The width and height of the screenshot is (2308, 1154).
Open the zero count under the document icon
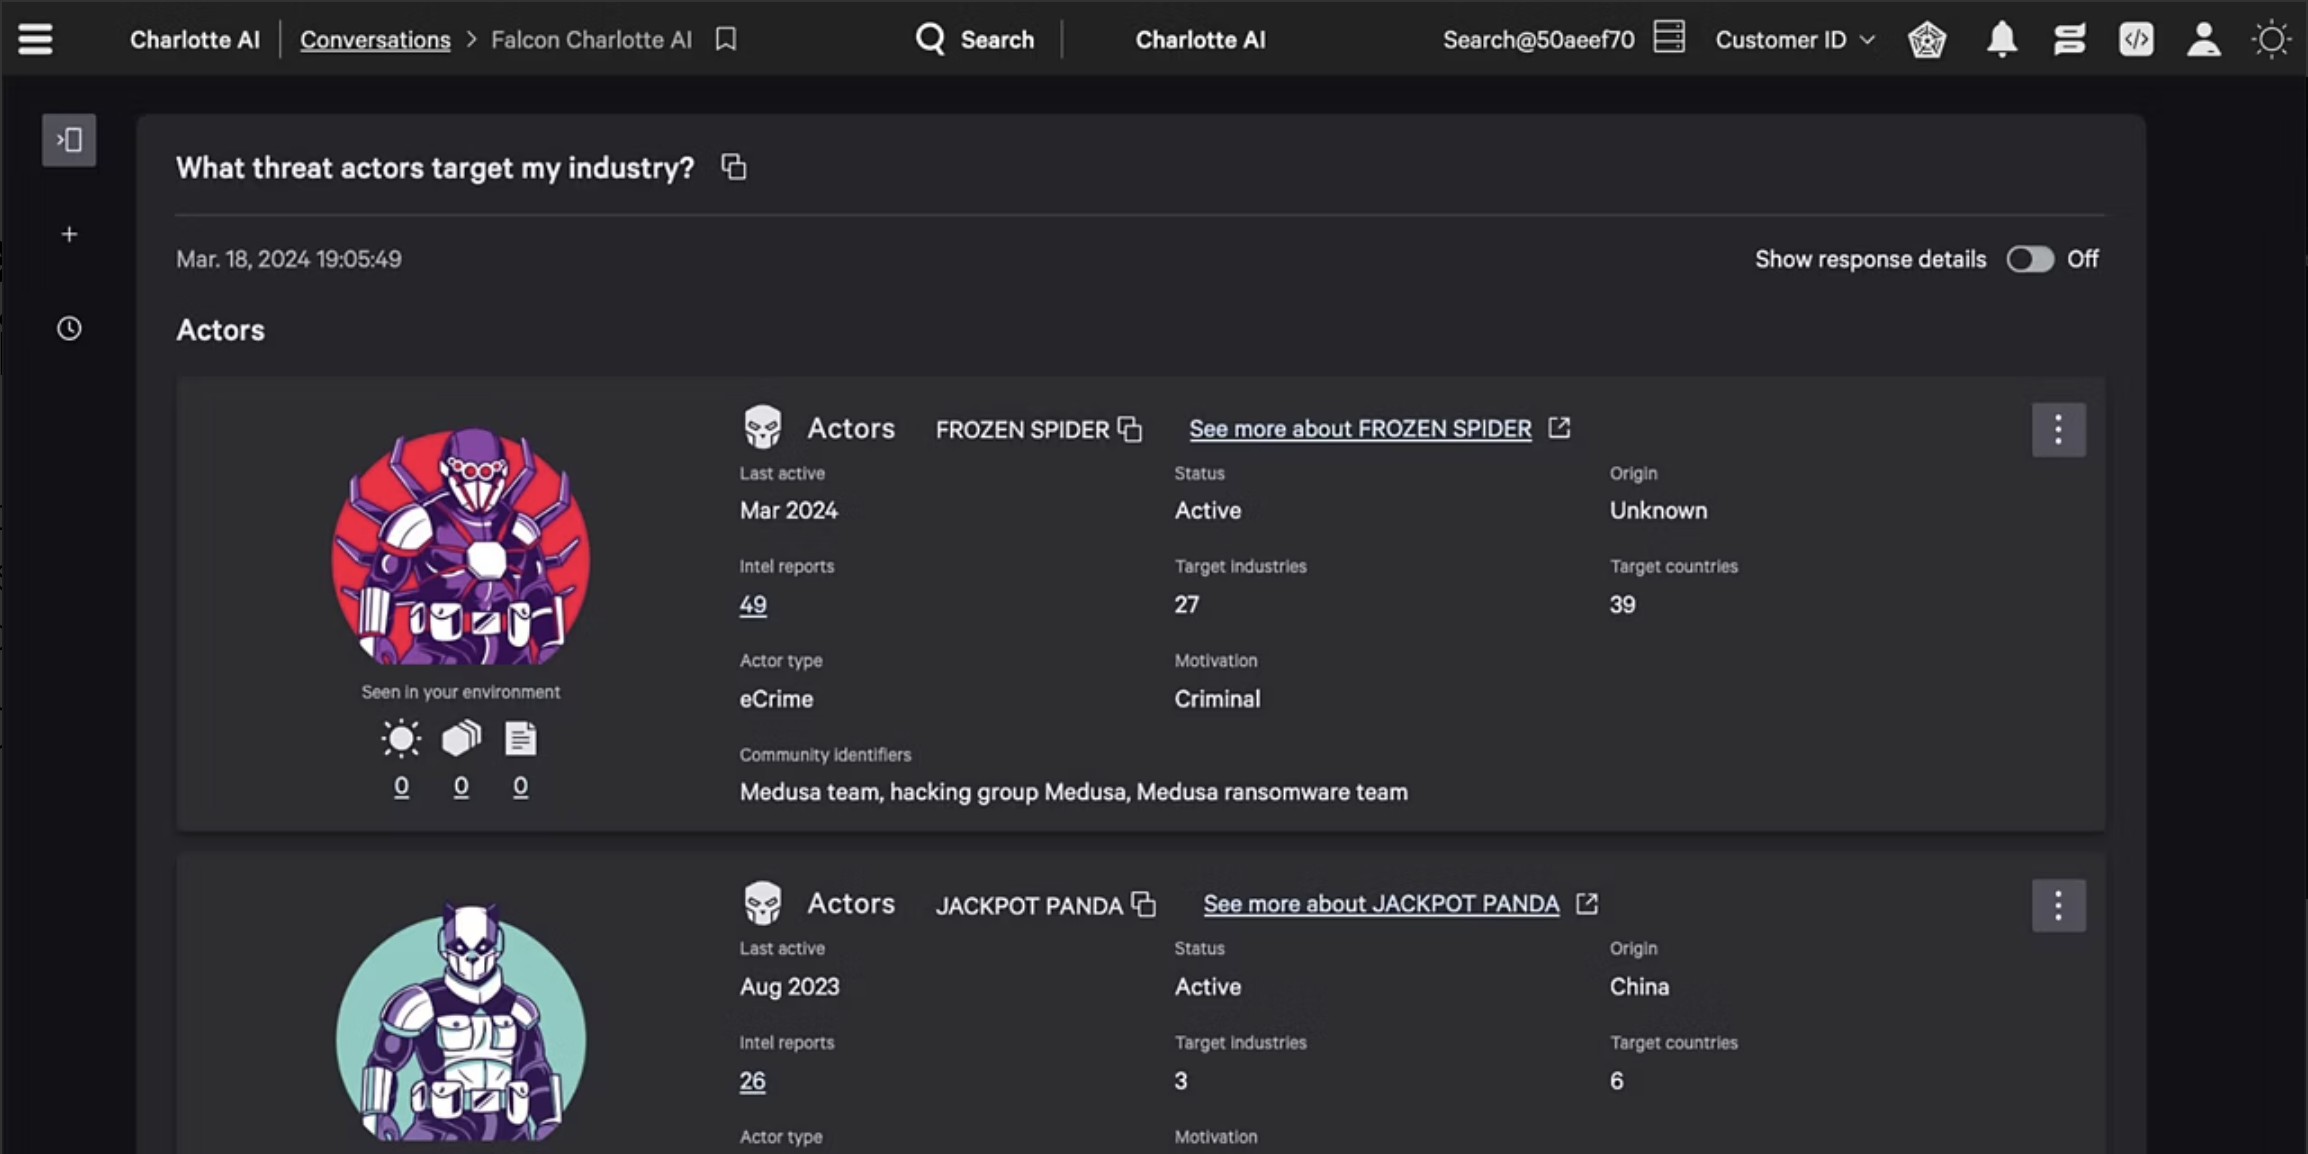[520, 787]
